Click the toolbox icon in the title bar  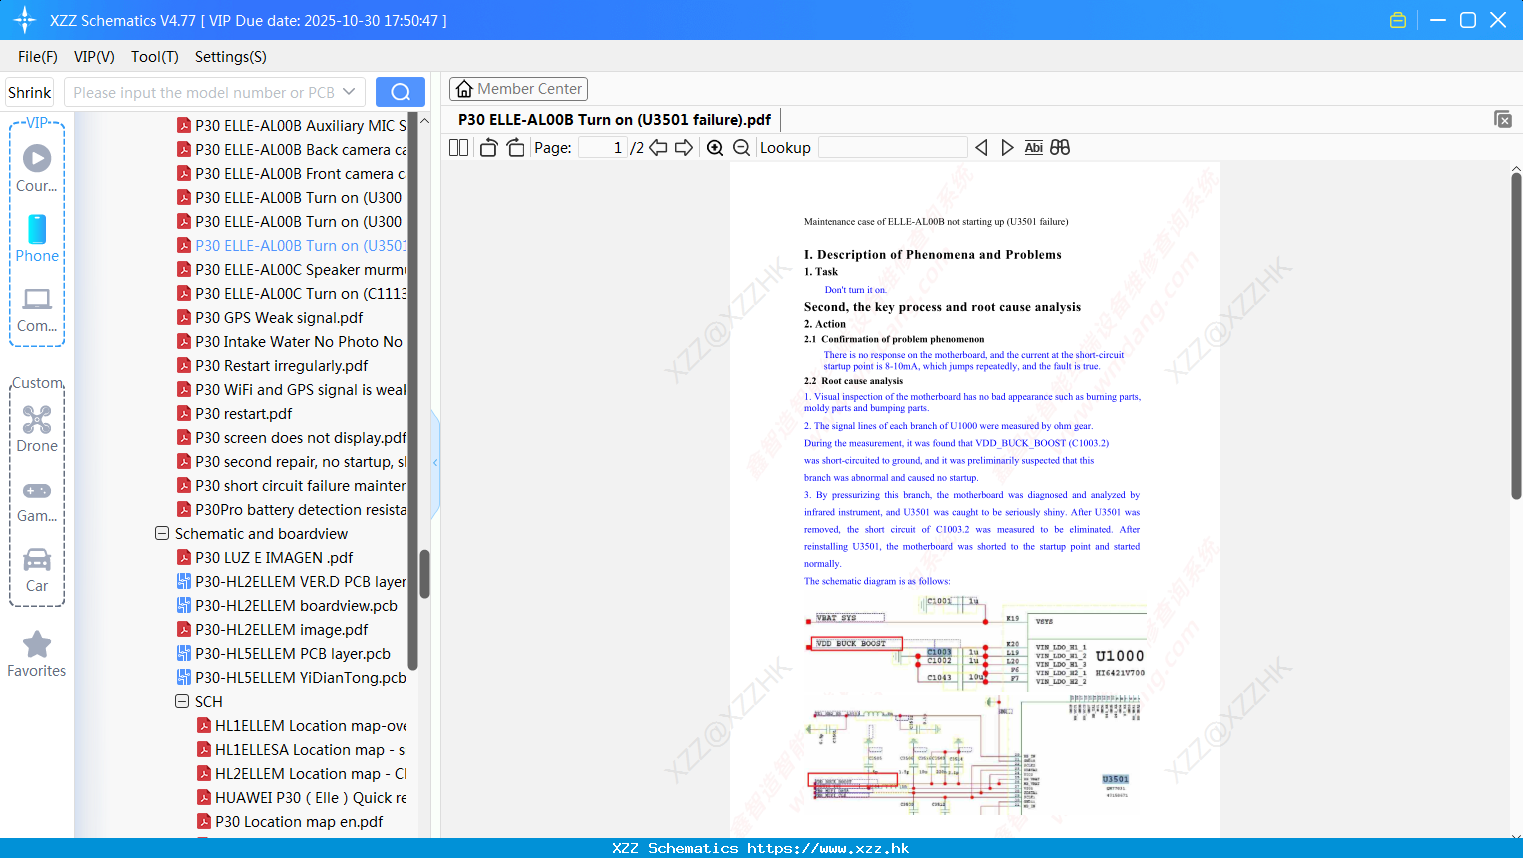(1398, 20)
